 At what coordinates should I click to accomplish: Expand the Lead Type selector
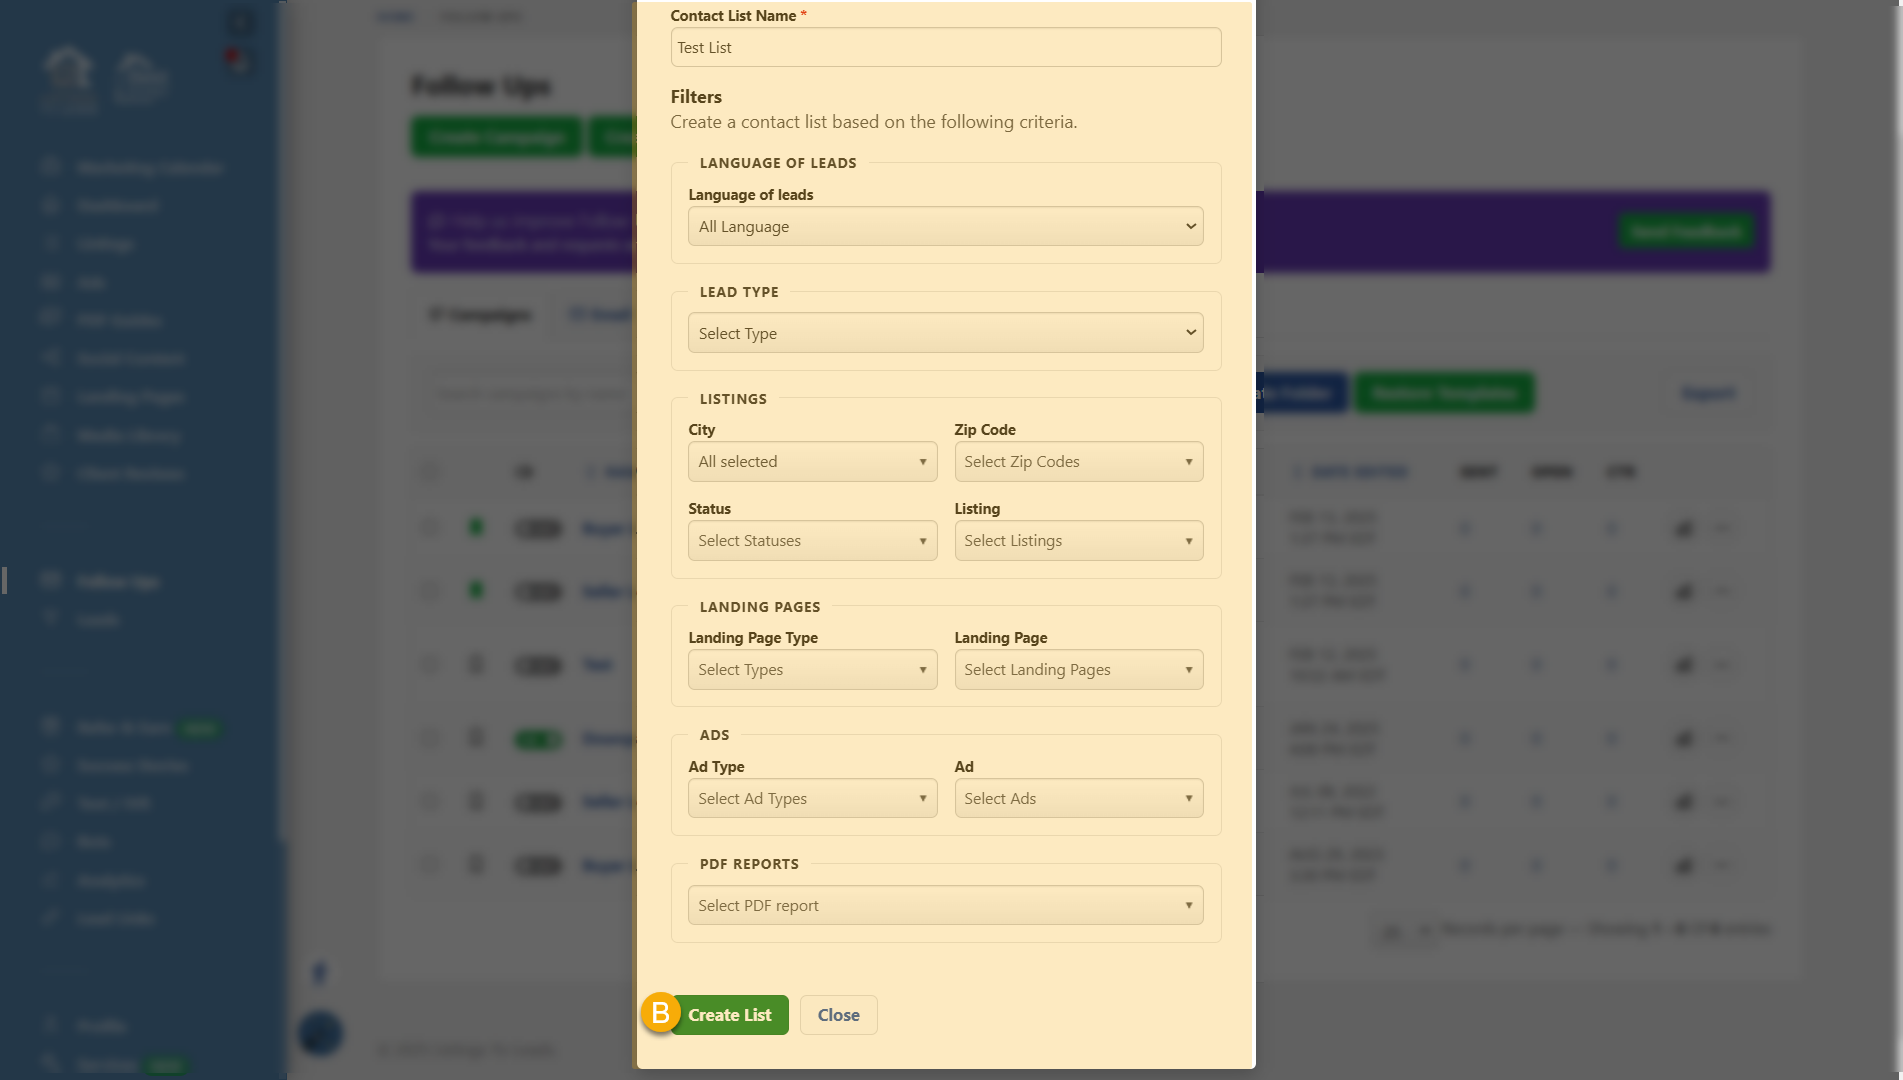coord(945,332)
